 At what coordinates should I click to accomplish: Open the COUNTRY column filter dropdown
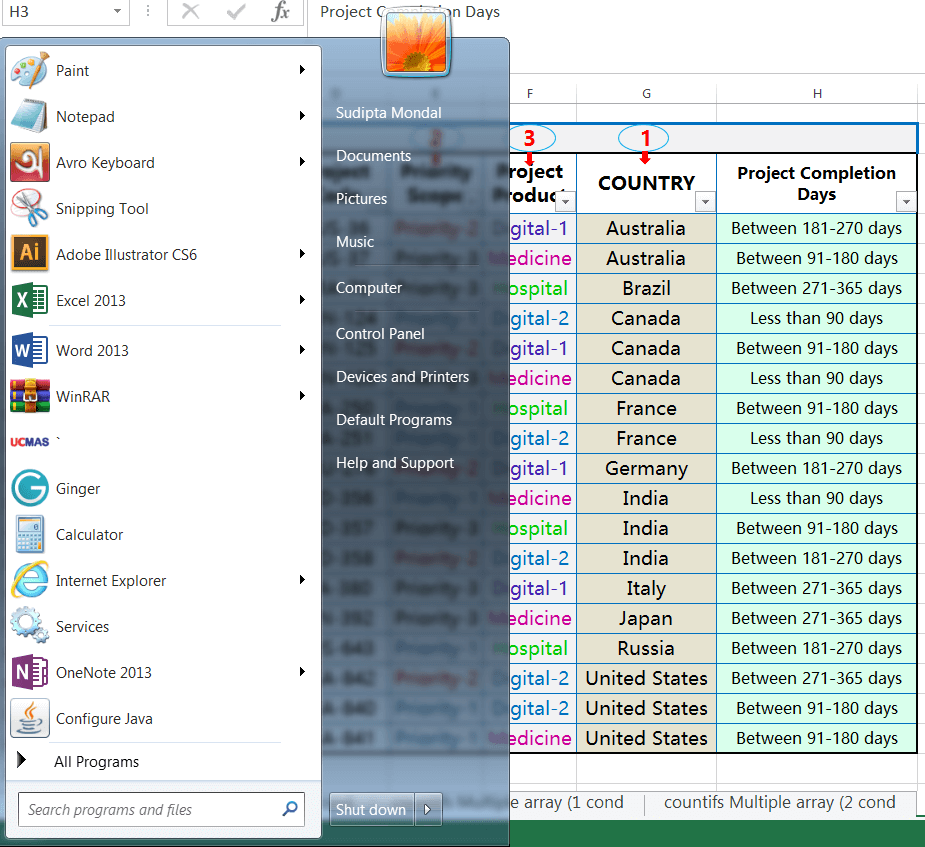(x=705, y=202)
